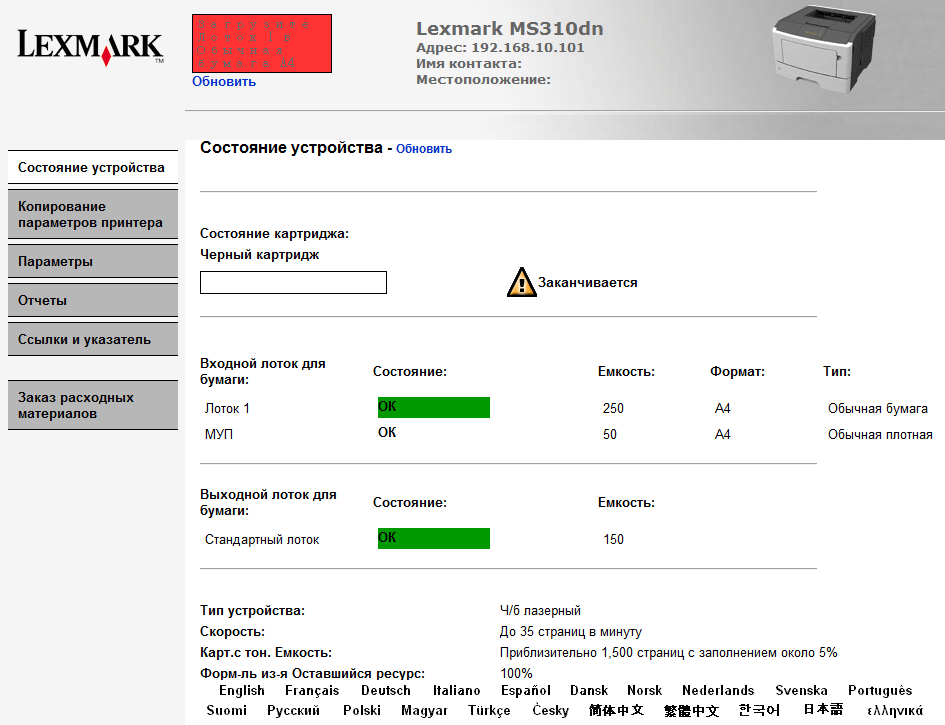Switch language to Português
The image size is (945, 725).
pos(880,691)
